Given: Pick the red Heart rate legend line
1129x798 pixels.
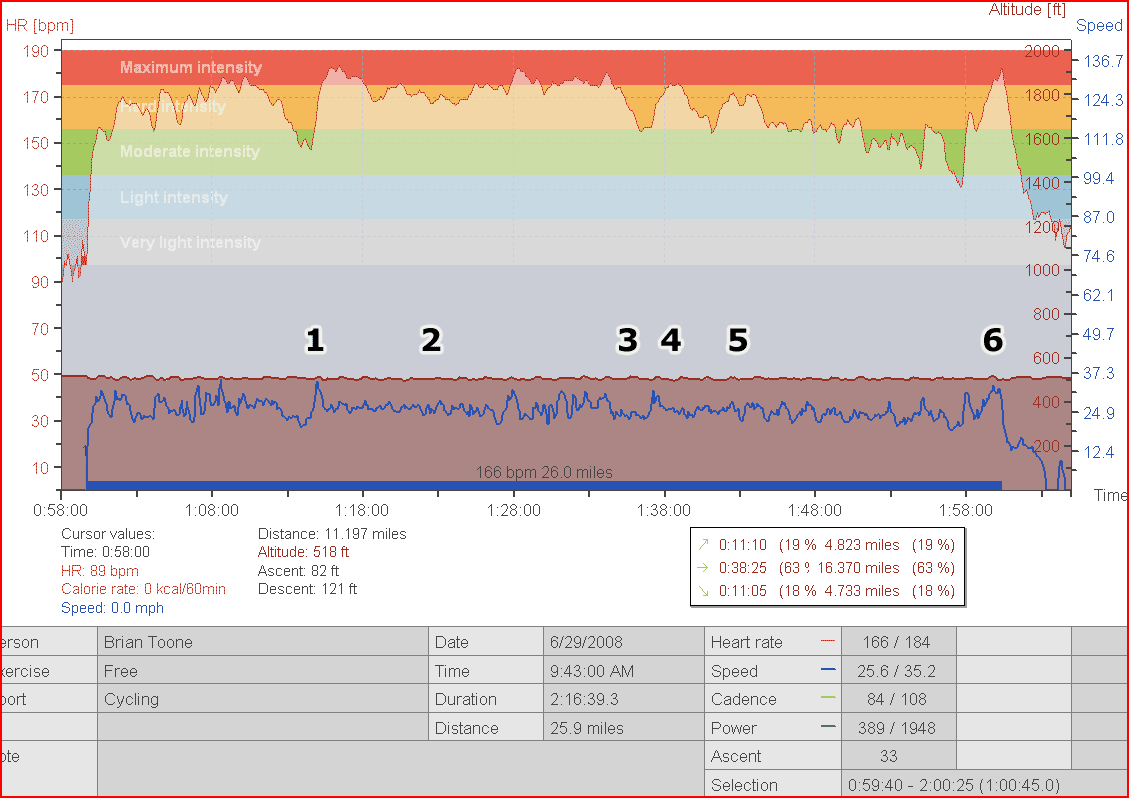Looking at the screenshot, I should click(x=828, y=641).
